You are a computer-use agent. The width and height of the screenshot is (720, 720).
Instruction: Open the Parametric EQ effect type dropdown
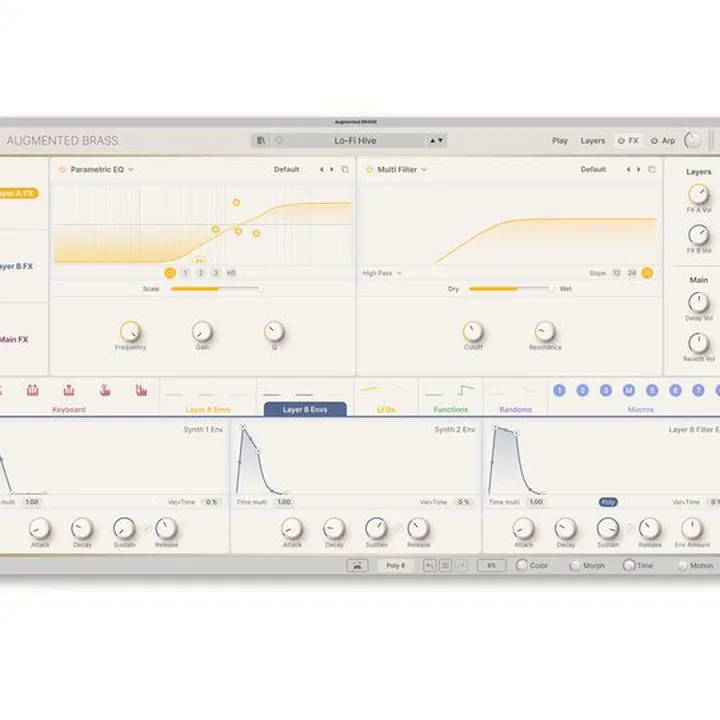pyautogui.click(x=102, y=169)
